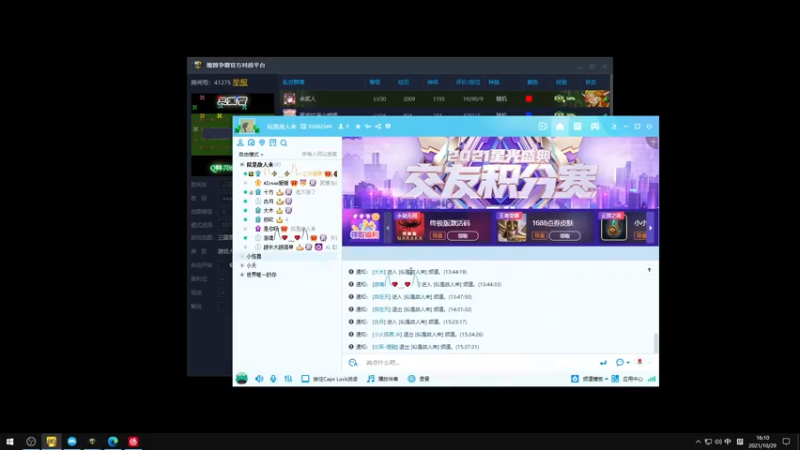The image size is (800, 450).
Task: Select the game controller tab icon
Action: (x=595, y=127)
